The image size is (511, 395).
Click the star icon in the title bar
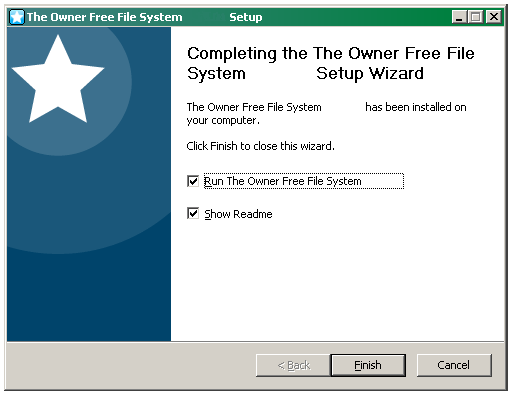click(x=17, y=17)
